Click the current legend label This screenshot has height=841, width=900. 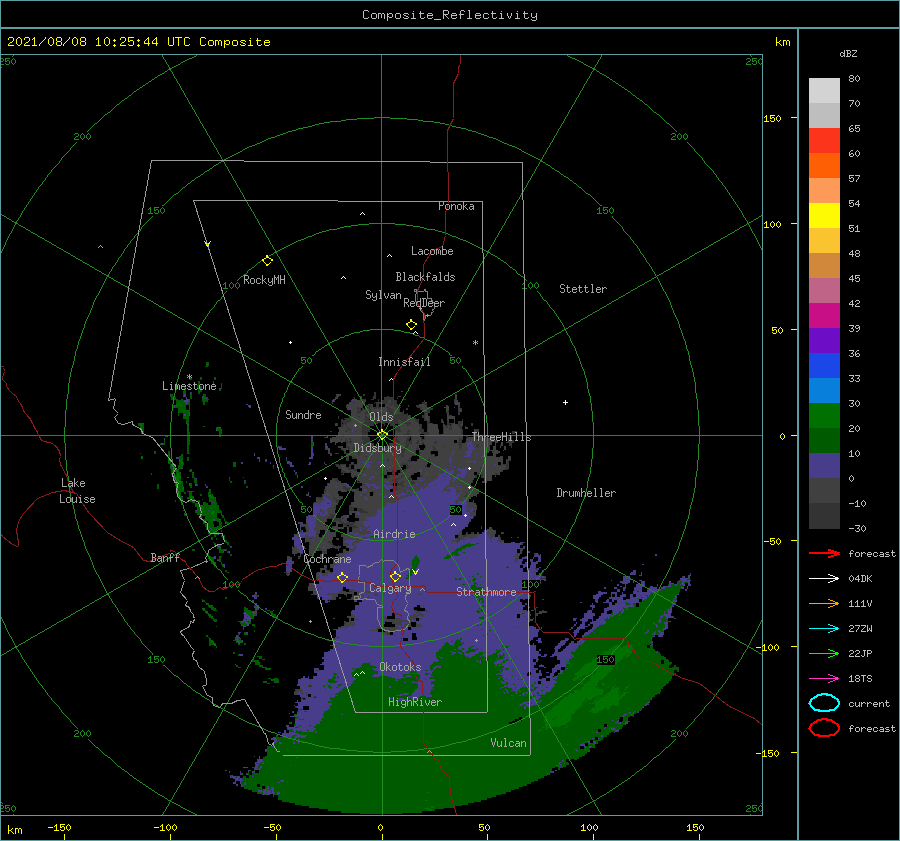pos(869,703)
